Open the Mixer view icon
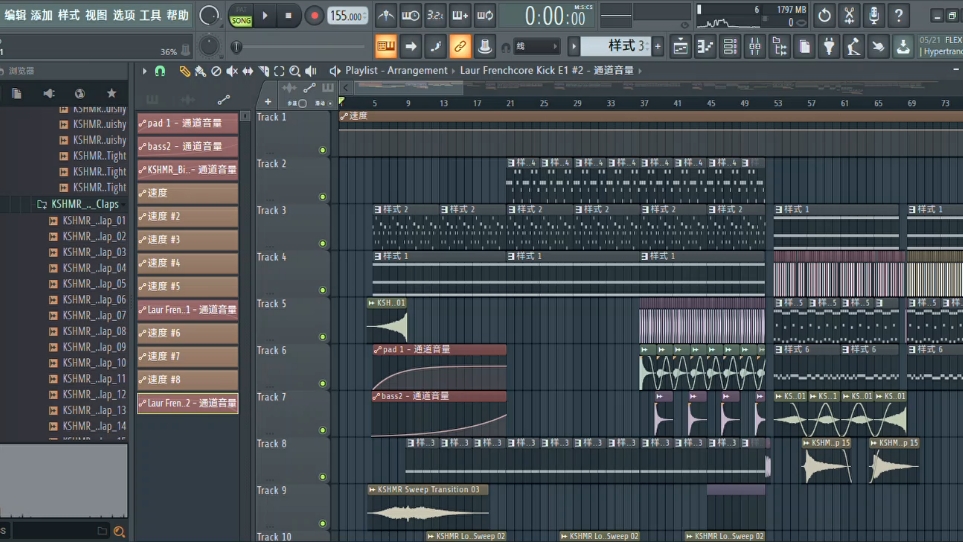 (755, 47)
